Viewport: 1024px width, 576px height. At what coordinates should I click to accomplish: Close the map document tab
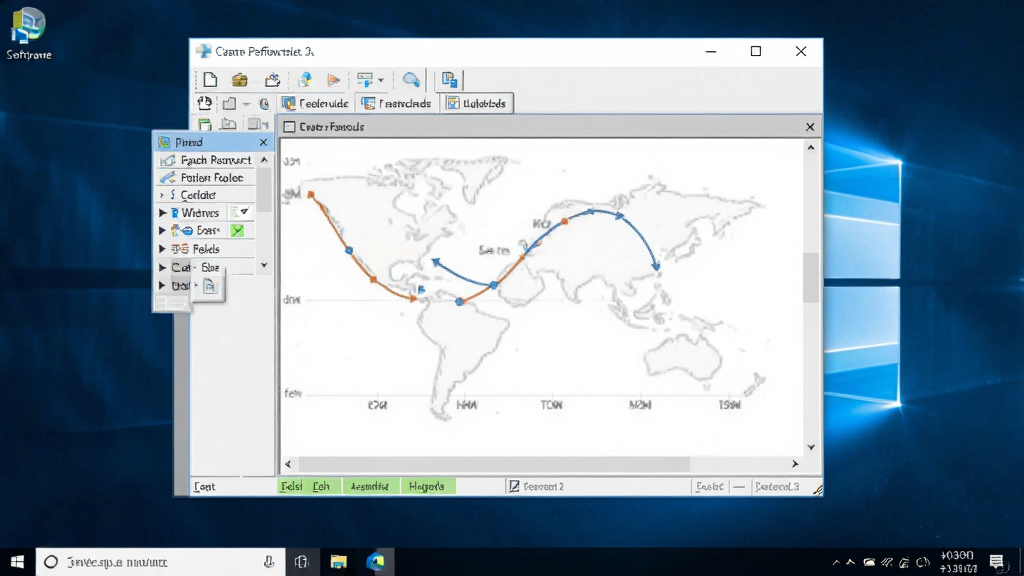[810, 127]
